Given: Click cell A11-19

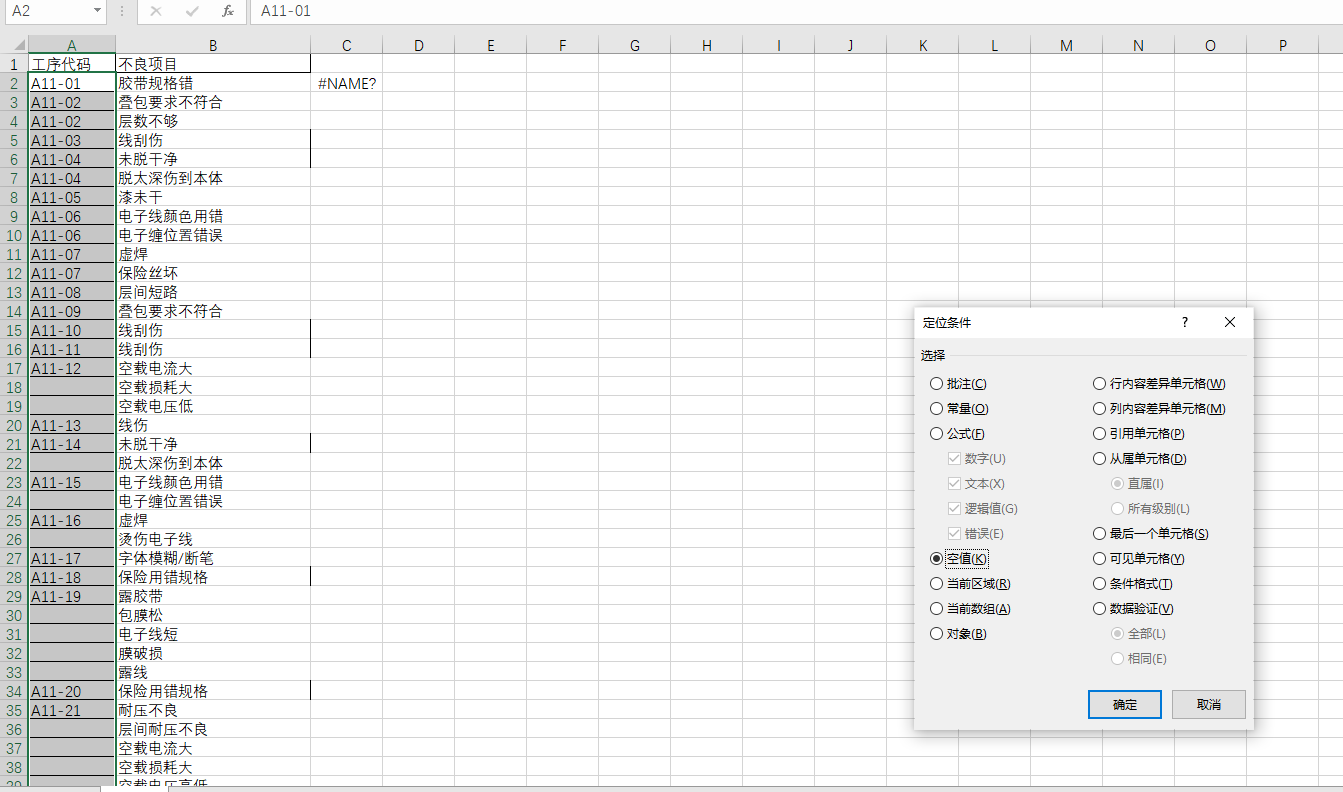Looking at the screenshot, I should click(x=72, y=596).
